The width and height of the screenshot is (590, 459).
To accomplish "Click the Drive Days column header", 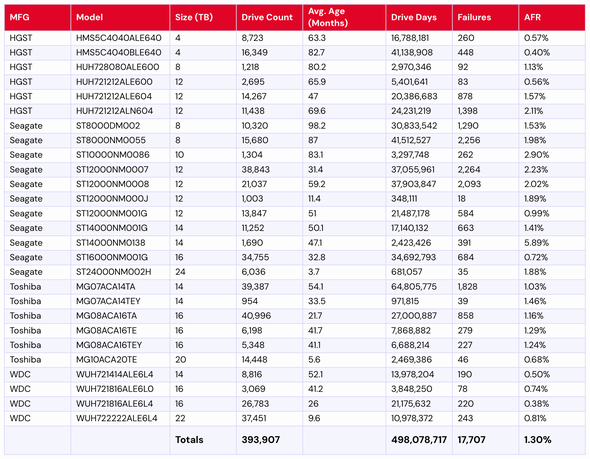I will click(x=419, y=17).
